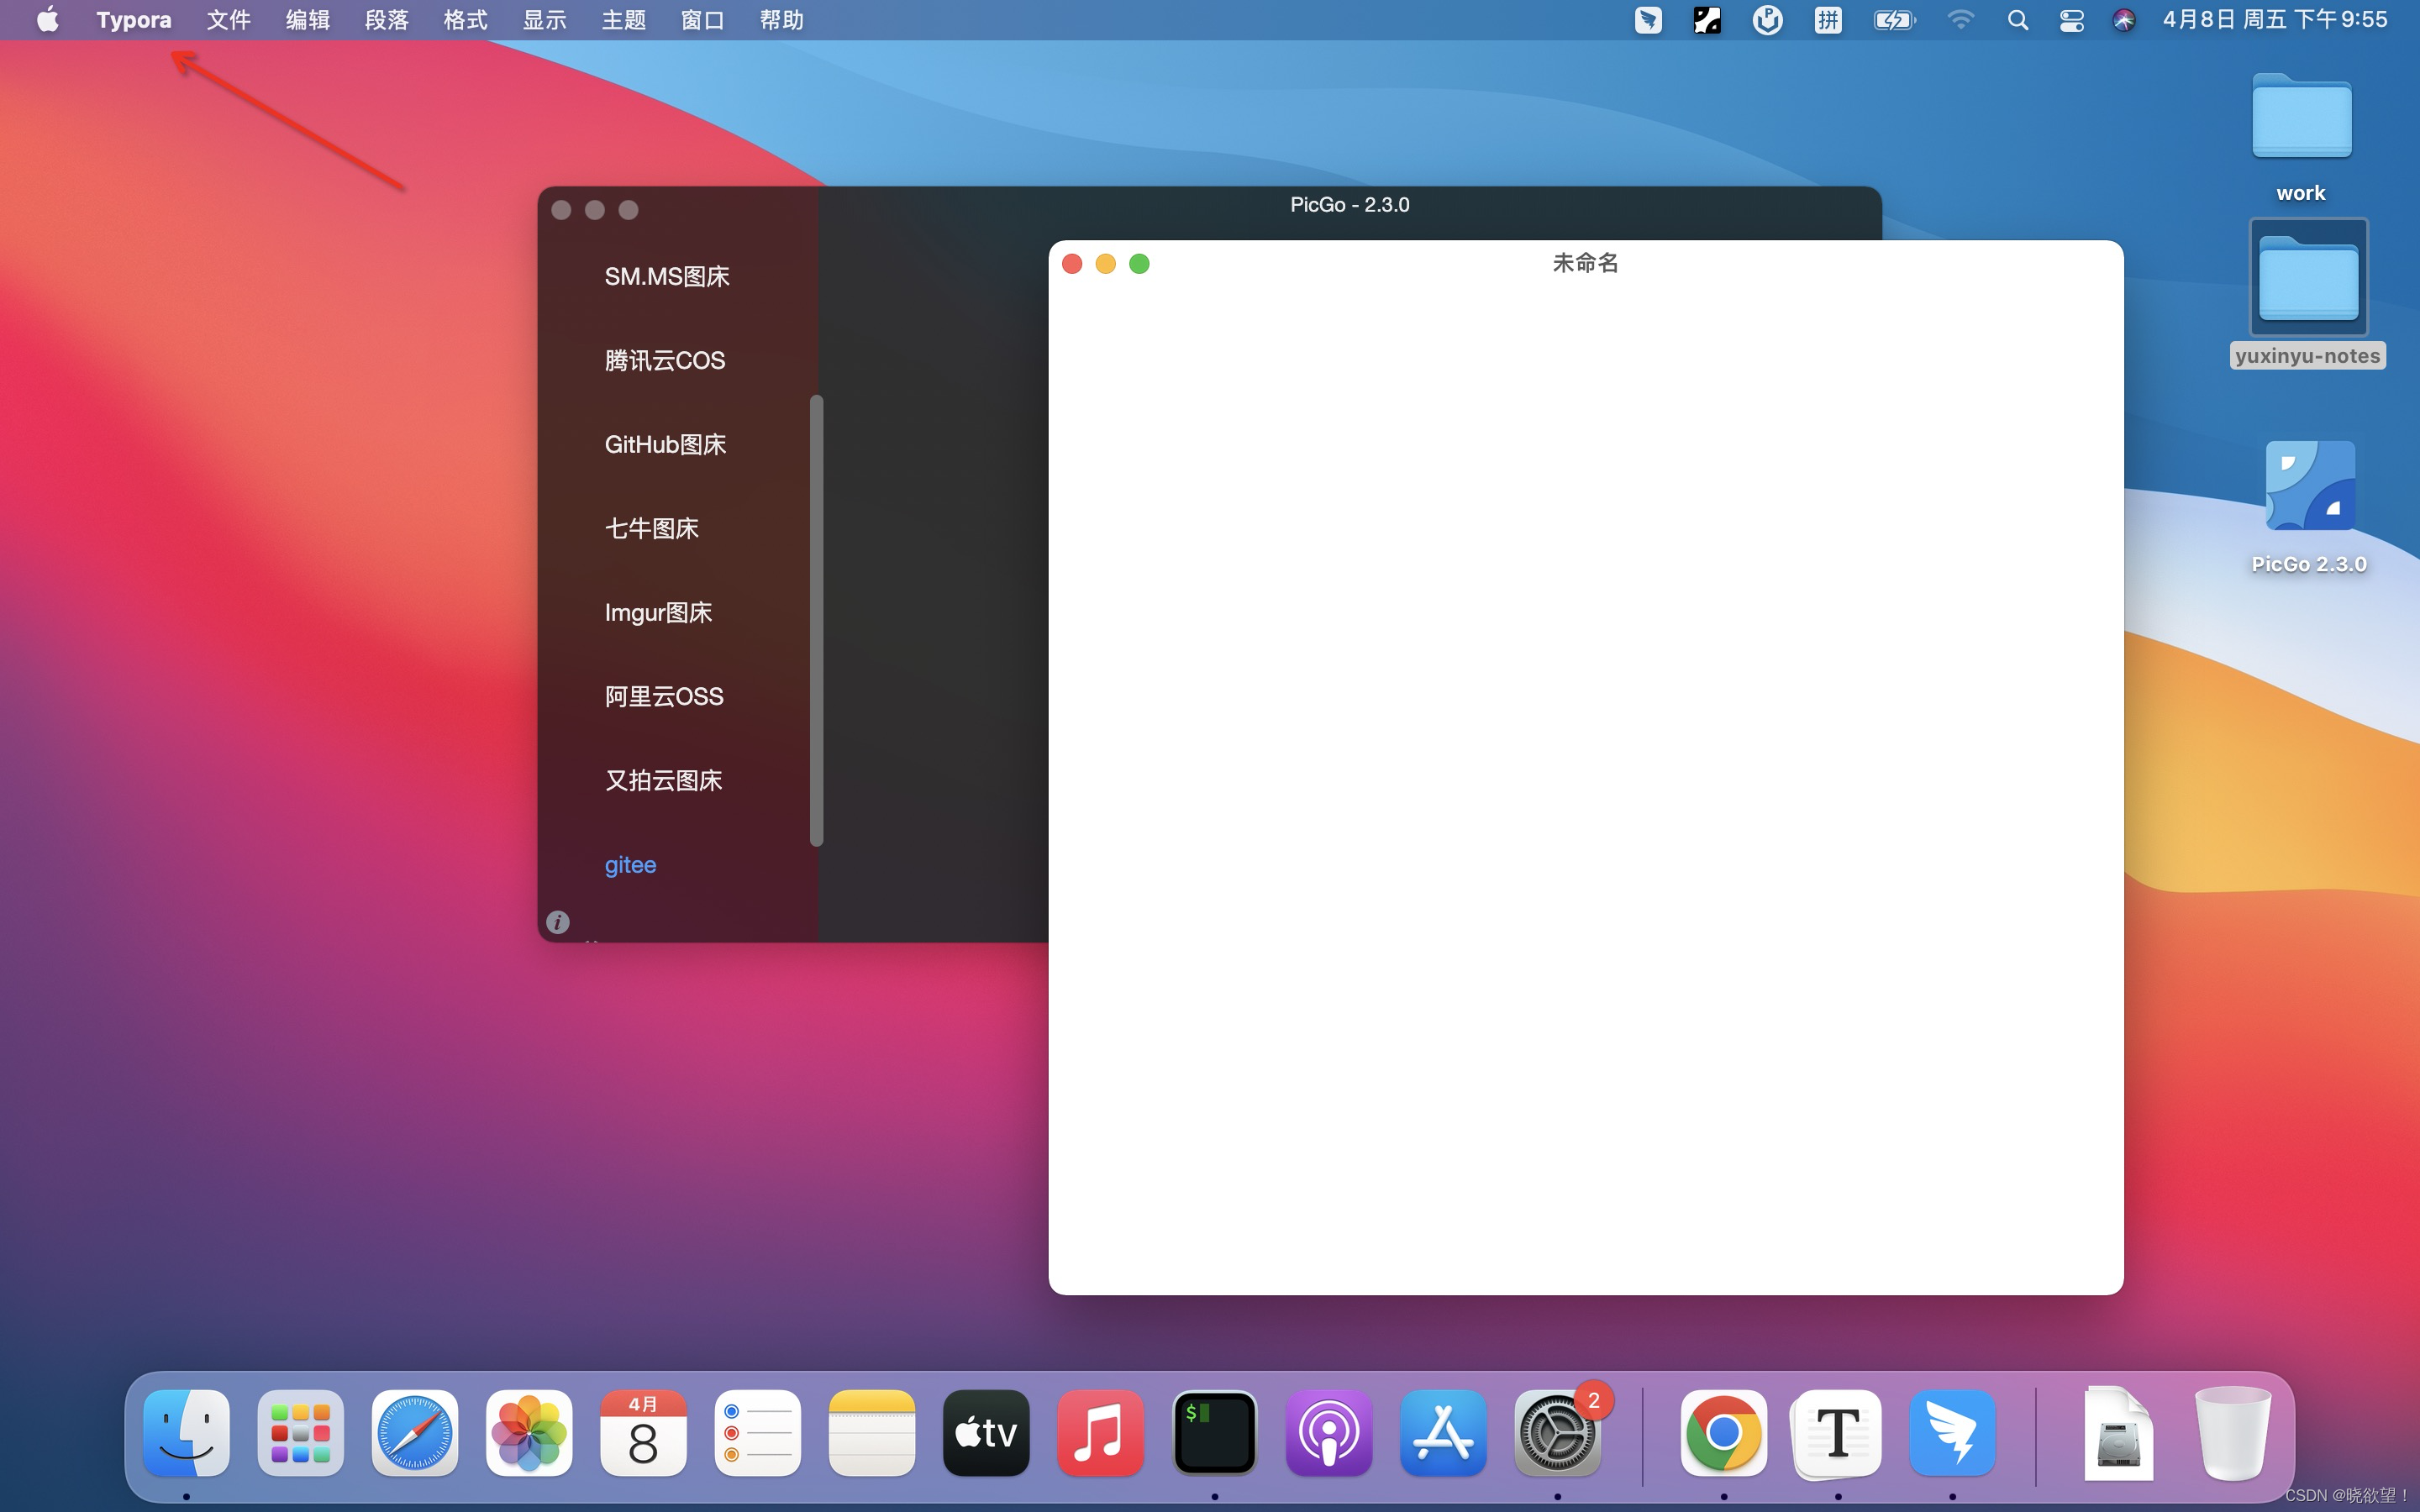Select gitee in PicGo sidebar
The width and height of the screenshot is (2420, 1512).
630,865
